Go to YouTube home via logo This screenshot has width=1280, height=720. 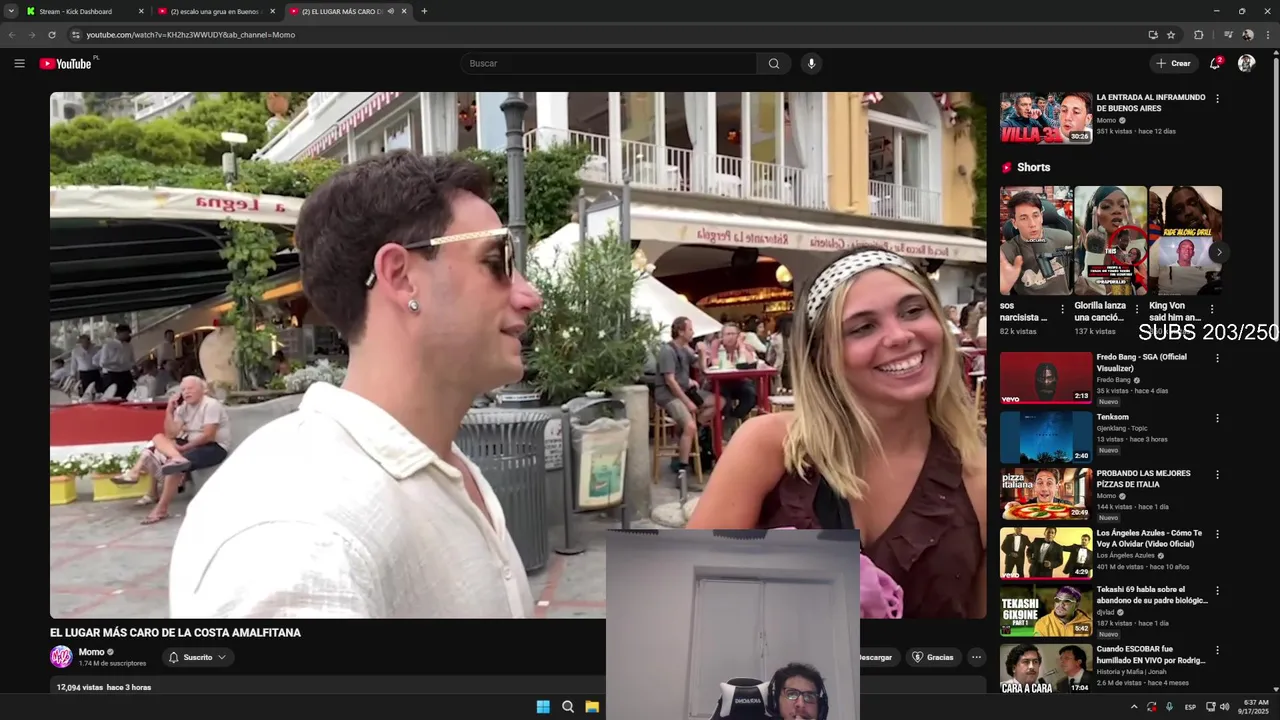click(65, 63)
